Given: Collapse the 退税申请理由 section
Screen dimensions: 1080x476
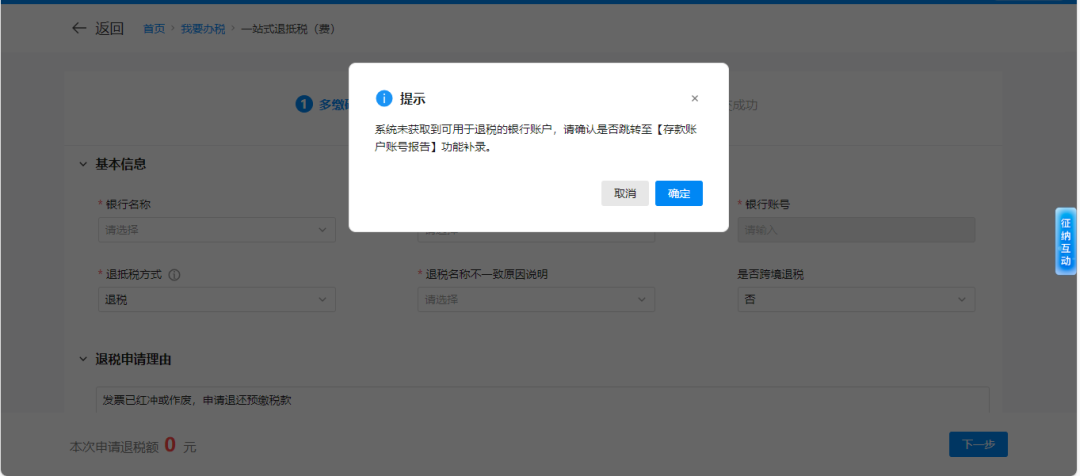Looking at the screenshot, I should point(83,360).
